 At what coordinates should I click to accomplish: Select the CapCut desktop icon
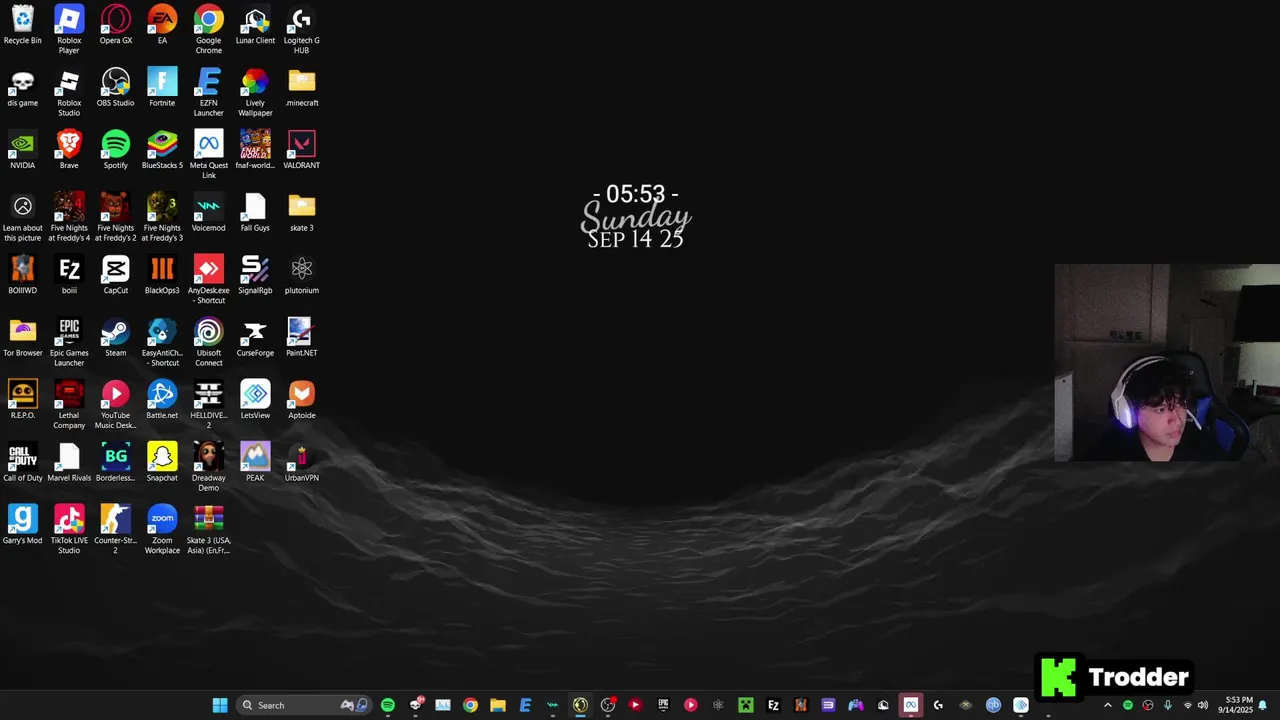[115, 276]
